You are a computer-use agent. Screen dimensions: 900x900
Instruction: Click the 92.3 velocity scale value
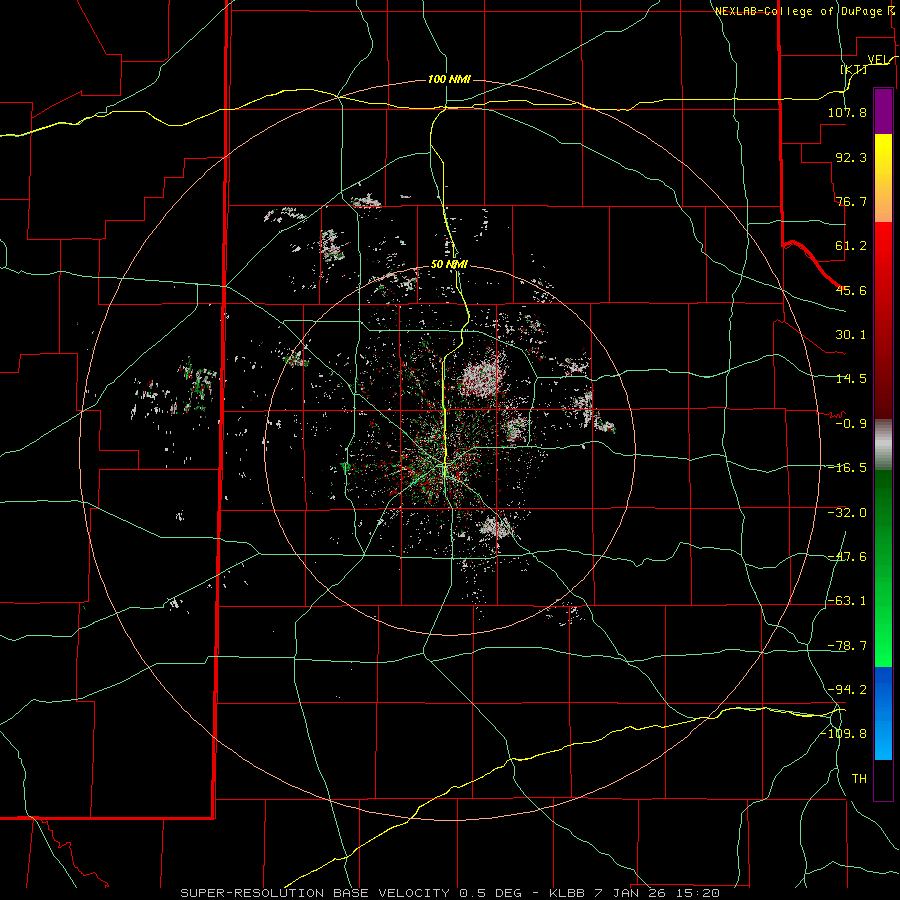click(x=851, y=157)
